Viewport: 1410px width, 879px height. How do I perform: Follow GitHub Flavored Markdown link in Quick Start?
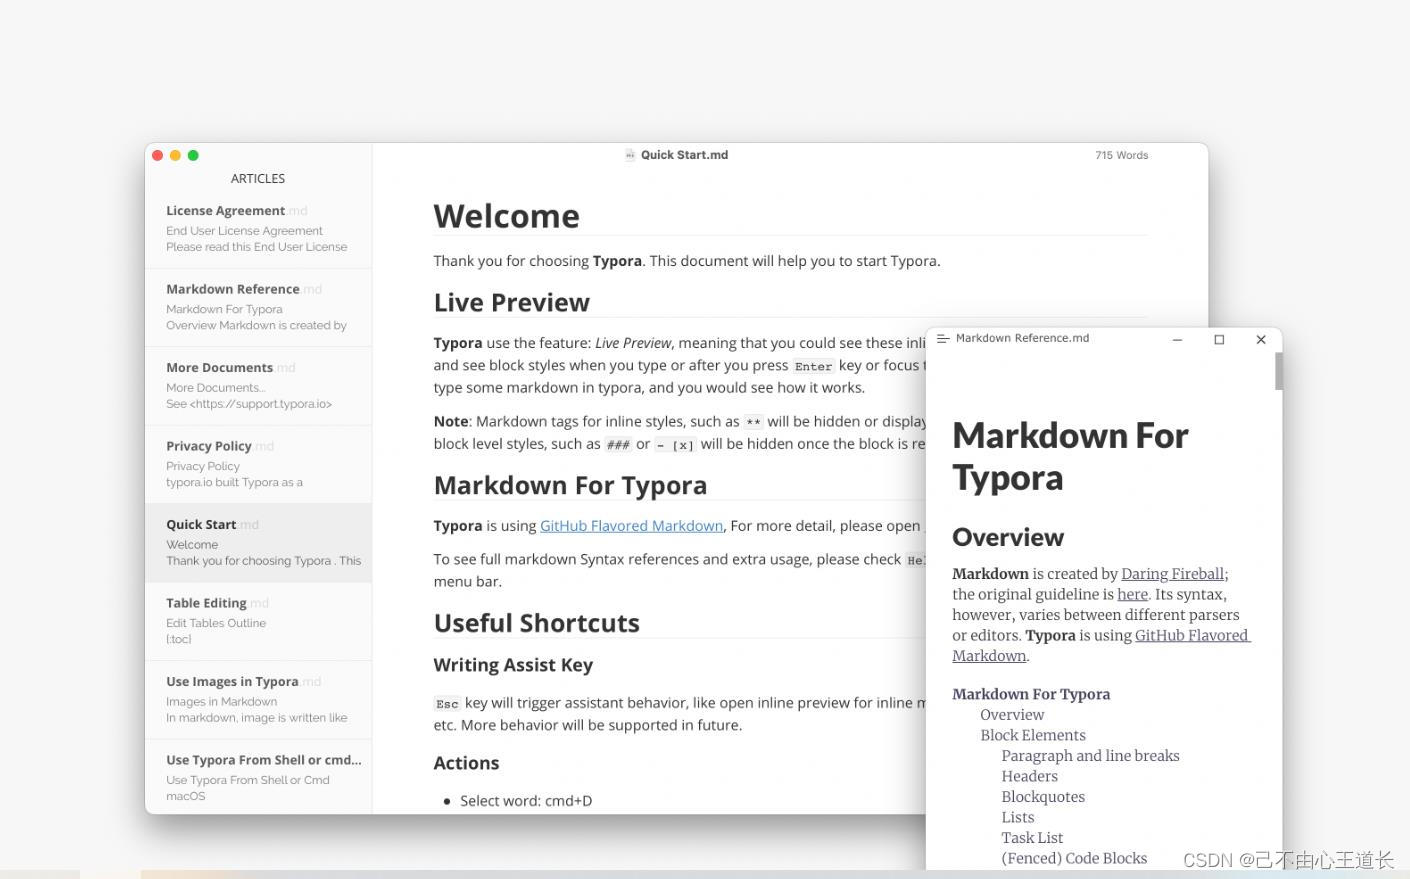631,526
